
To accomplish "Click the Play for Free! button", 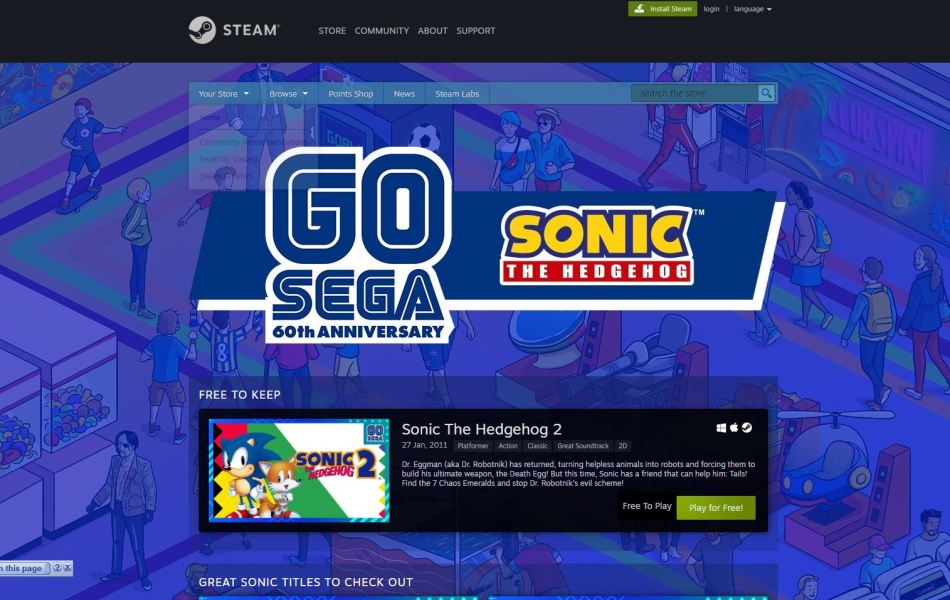I will pos(716,508).
